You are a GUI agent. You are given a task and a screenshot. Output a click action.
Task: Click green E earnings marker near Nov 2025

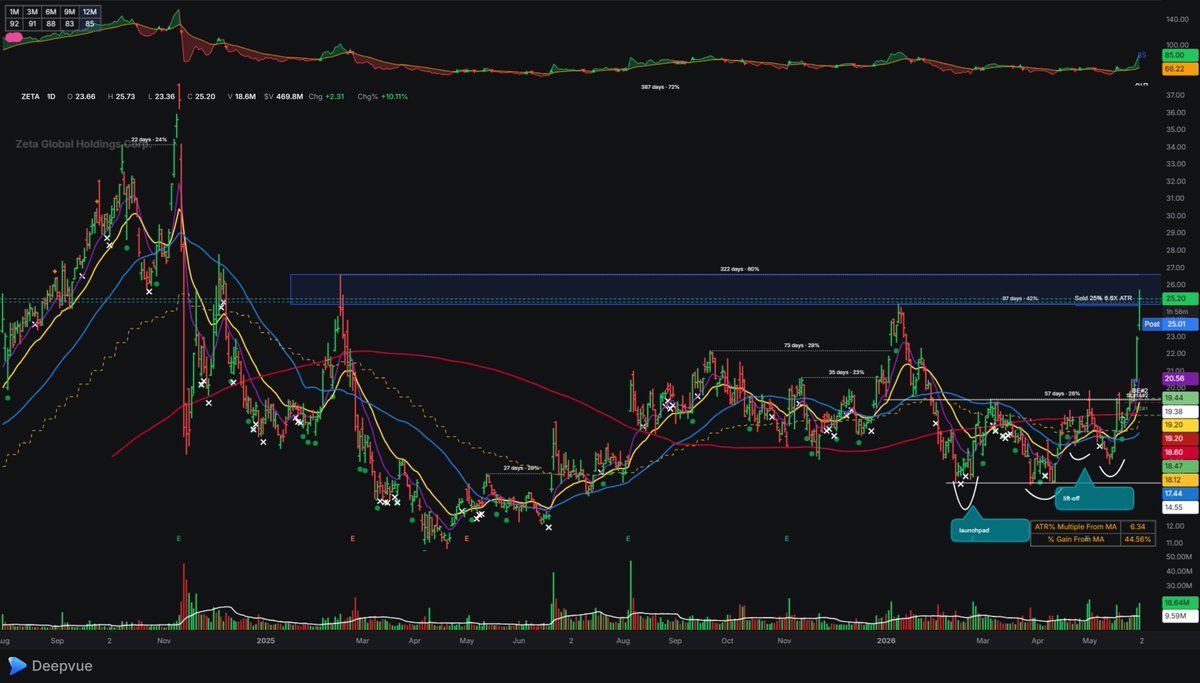[x=787, y=539]
